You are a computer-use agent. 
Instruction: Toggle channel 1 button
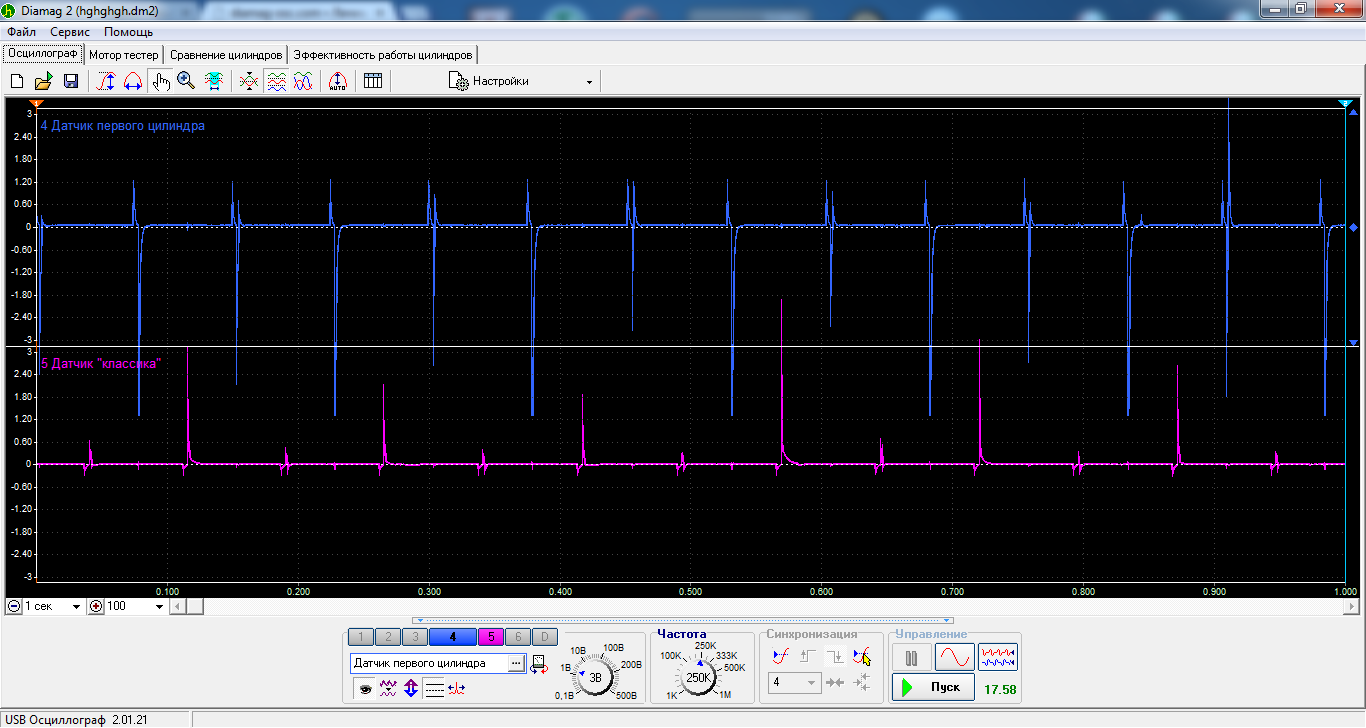tap(361, 636)
